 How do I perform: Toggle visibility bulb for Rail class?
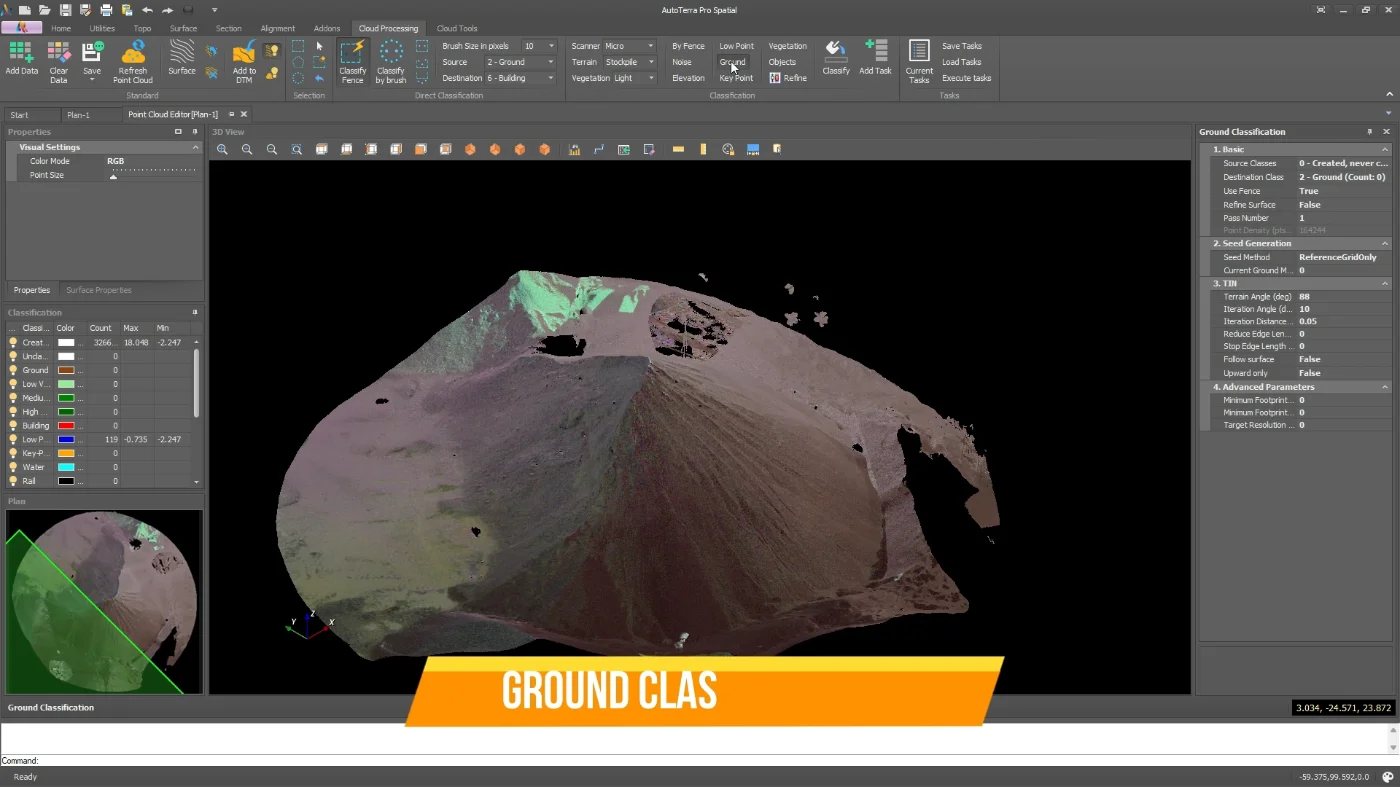(13, 481)
